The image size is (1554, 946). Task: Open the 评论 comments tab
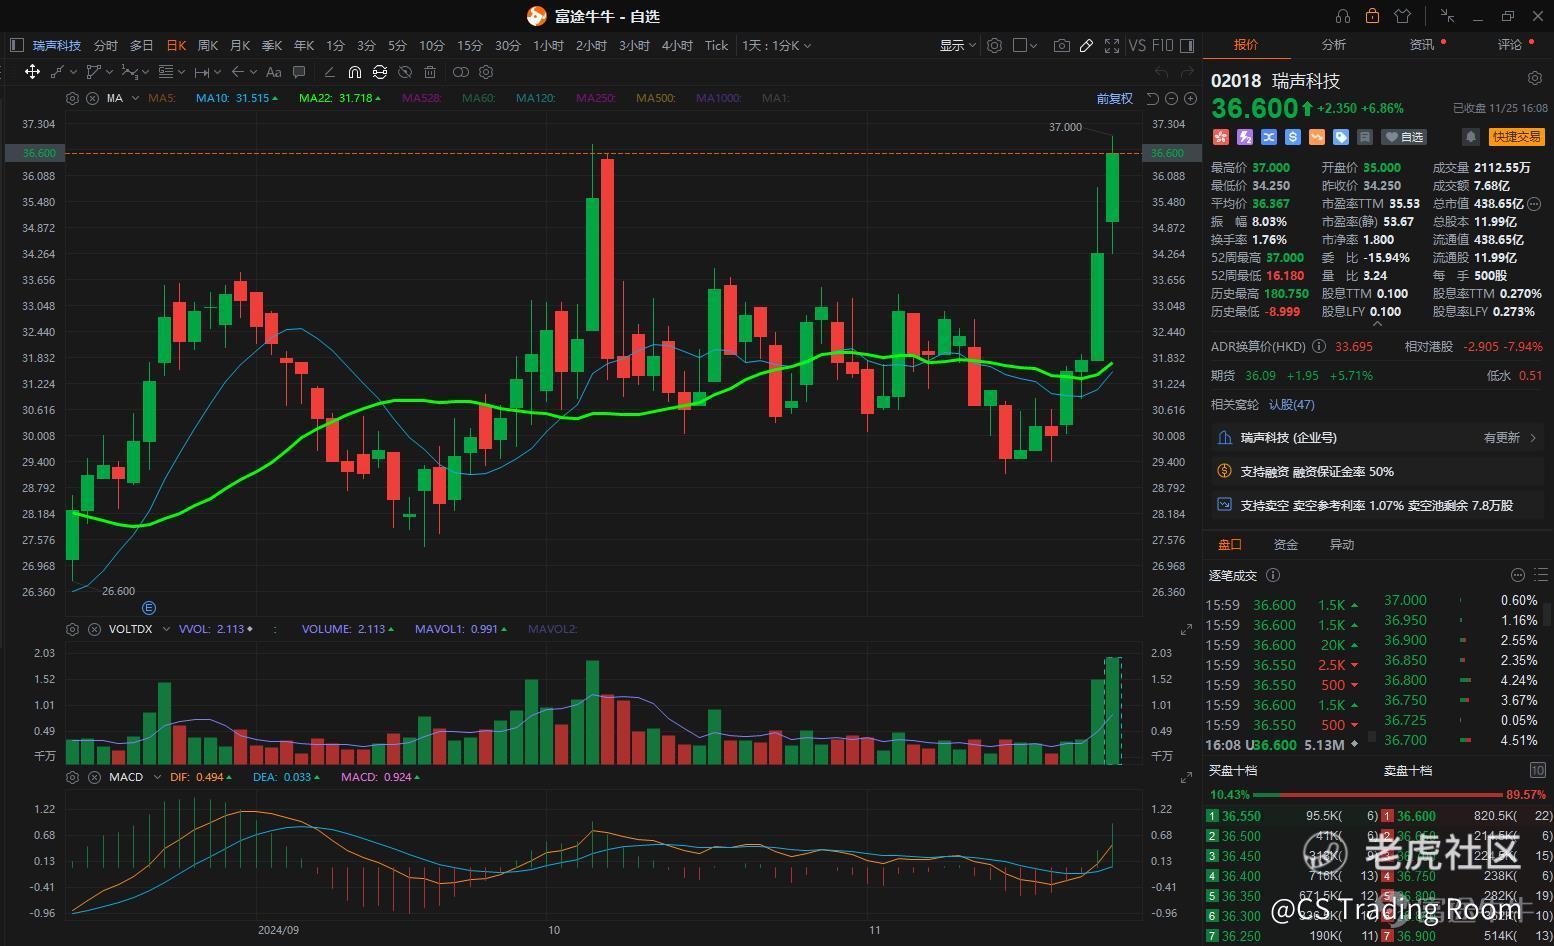tap(1509, 44)
